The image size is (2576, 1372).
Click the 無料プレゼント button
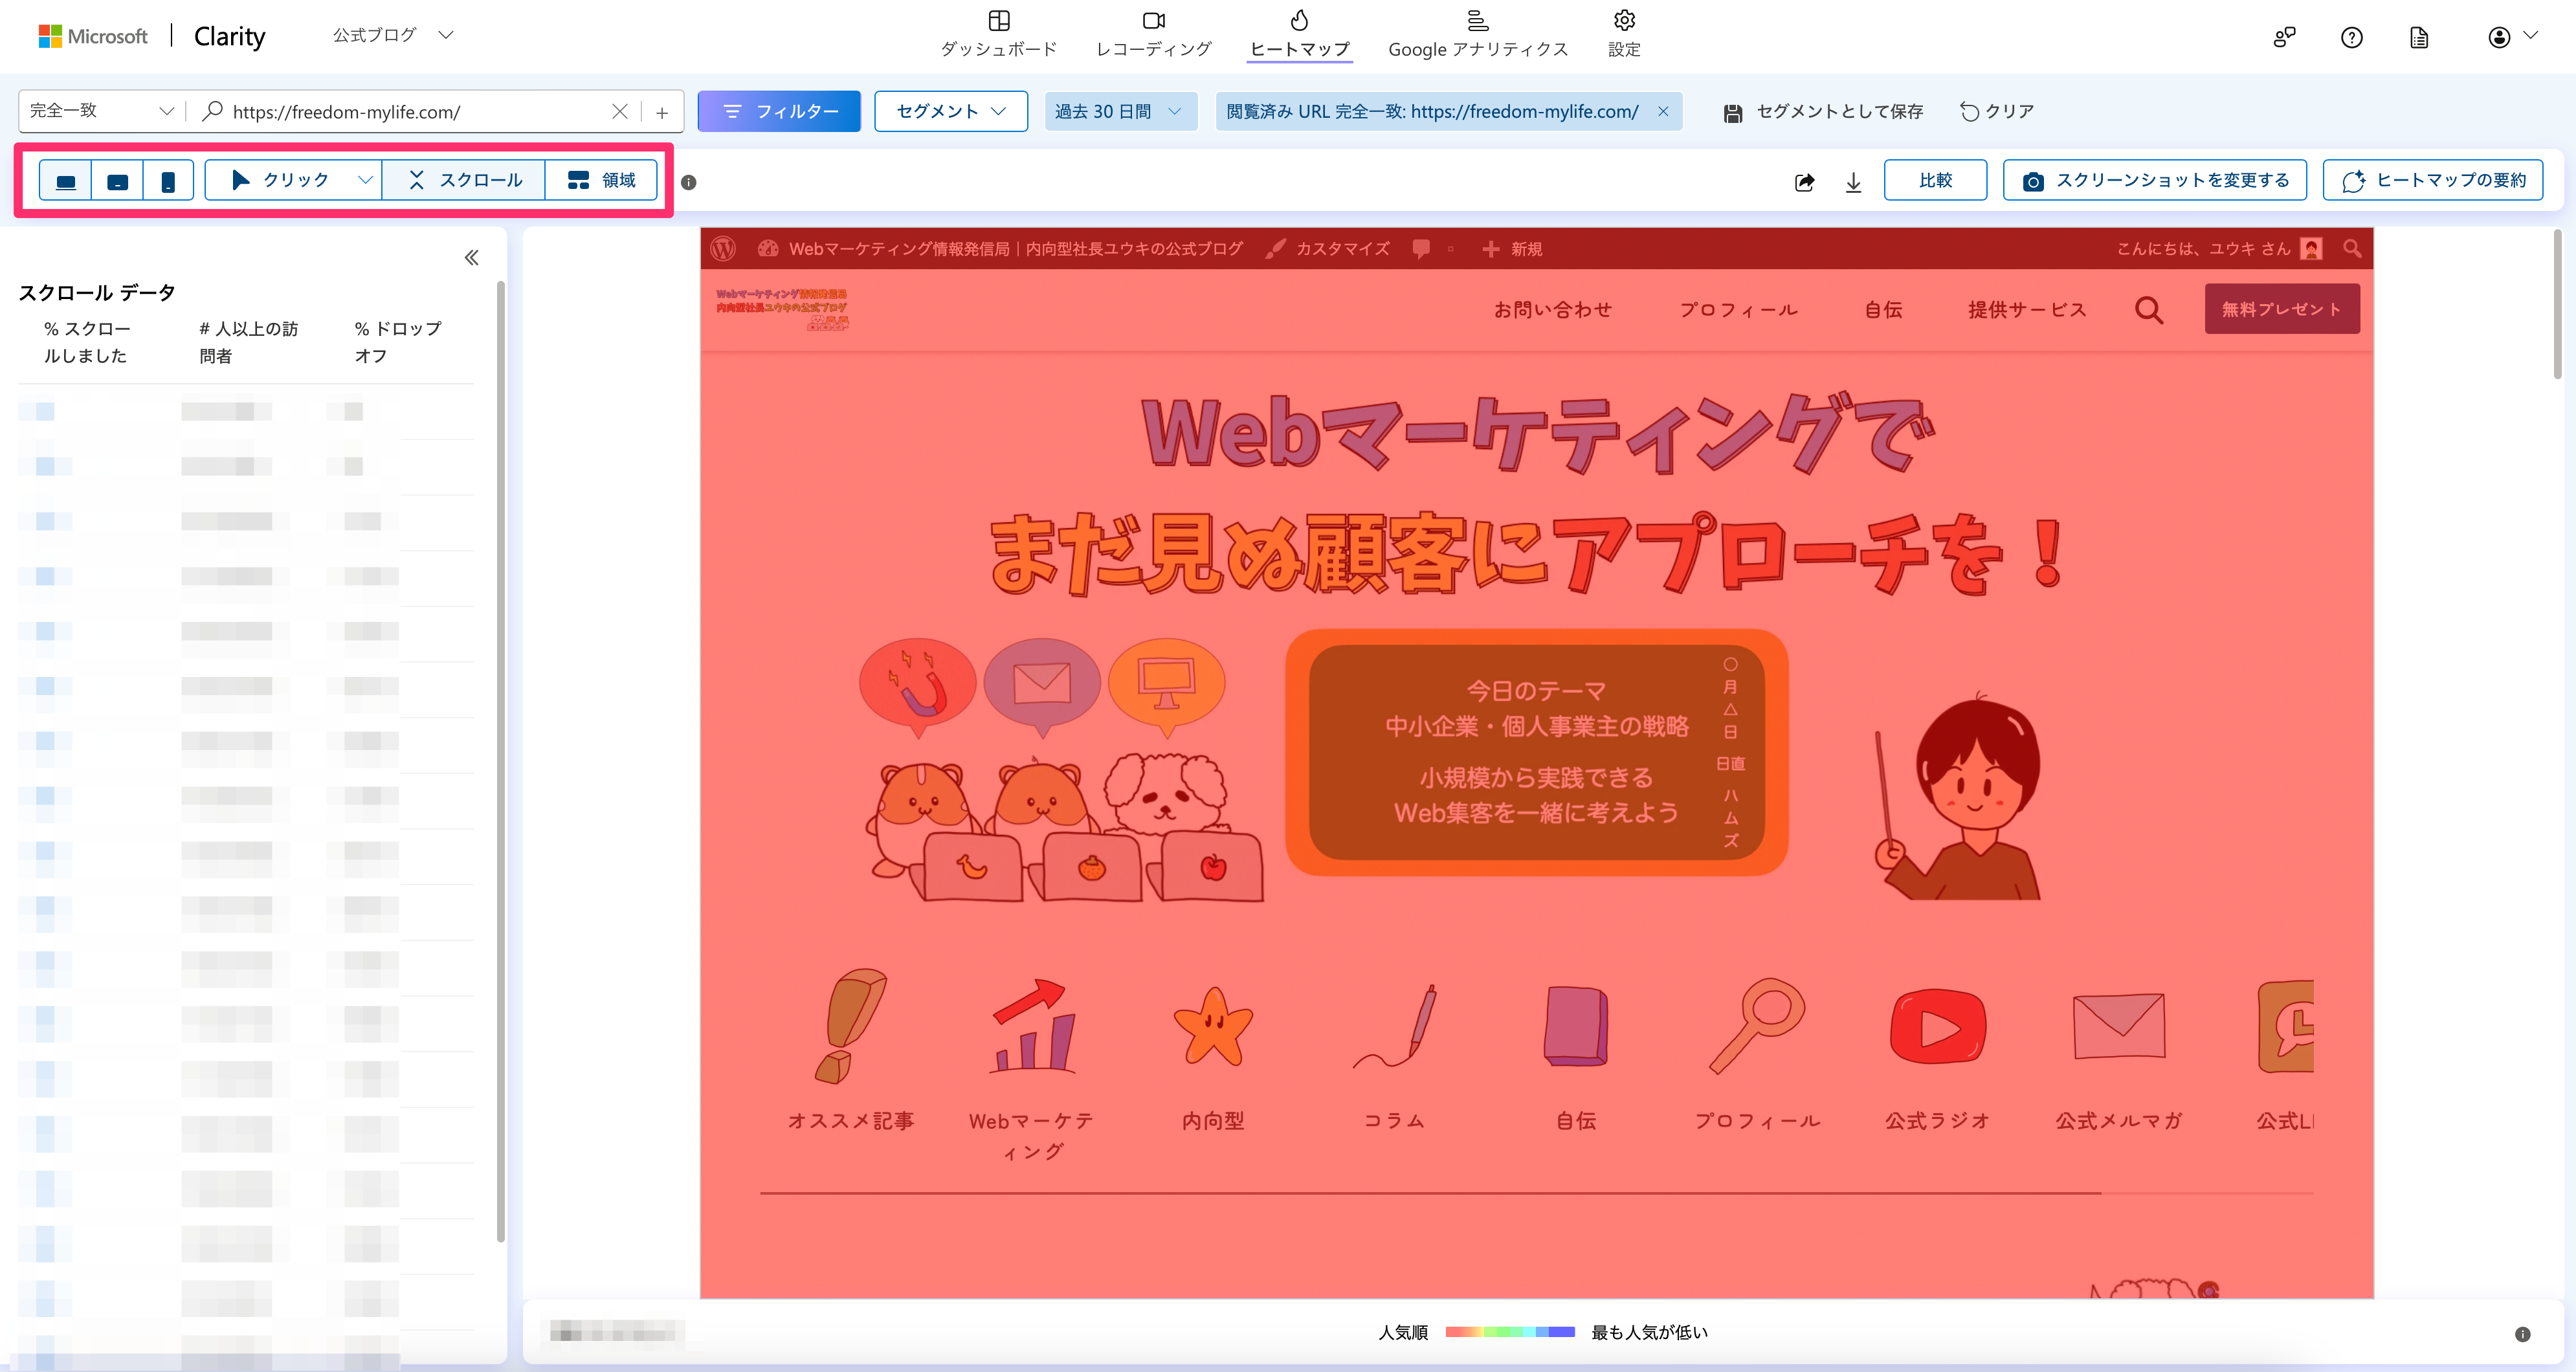[x=2282, y=309]
